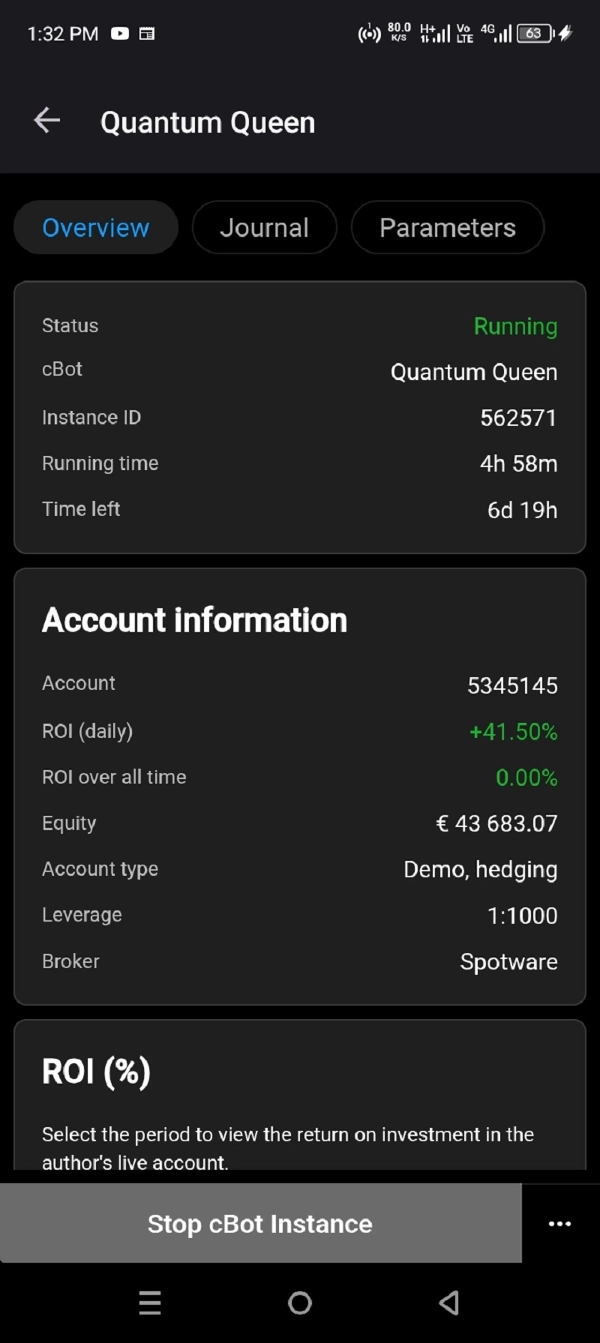
Task: Tap the ROI (%) section heading
Action: [96, 1072]
